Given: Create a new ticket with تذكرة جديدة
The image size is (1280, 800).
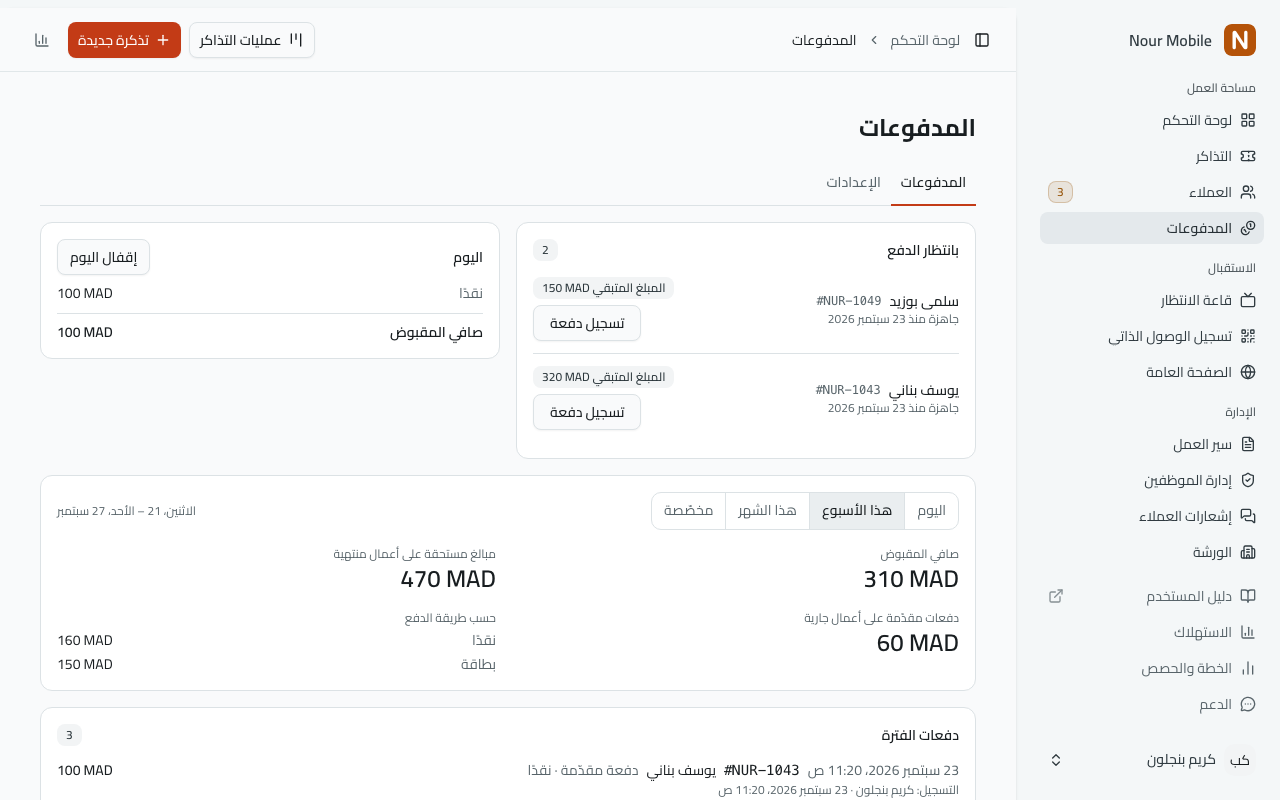Looking at the screenshot, I should (124, 40).
